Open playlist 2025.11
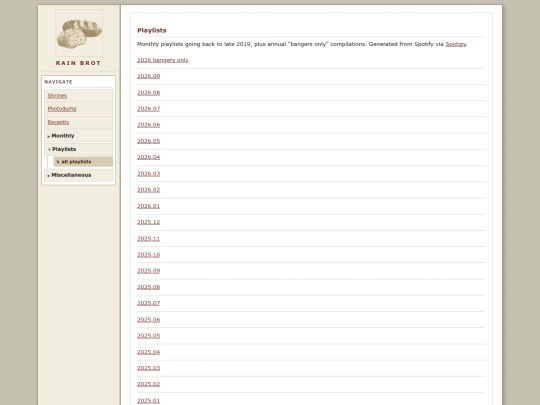The width and height of the screenshot is (540, 405). coord(148,238)
